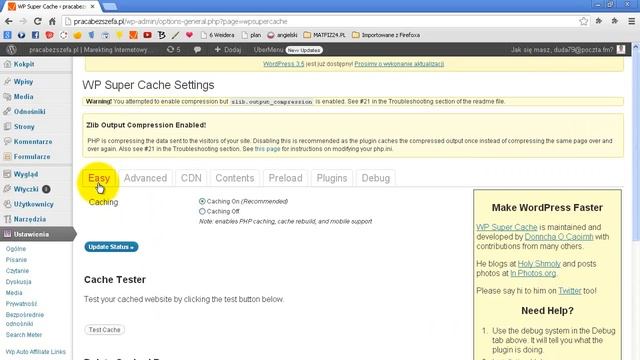Switch to the Plugins tab
This screenshot has width=640, height=360.
(x=332, y=178)
